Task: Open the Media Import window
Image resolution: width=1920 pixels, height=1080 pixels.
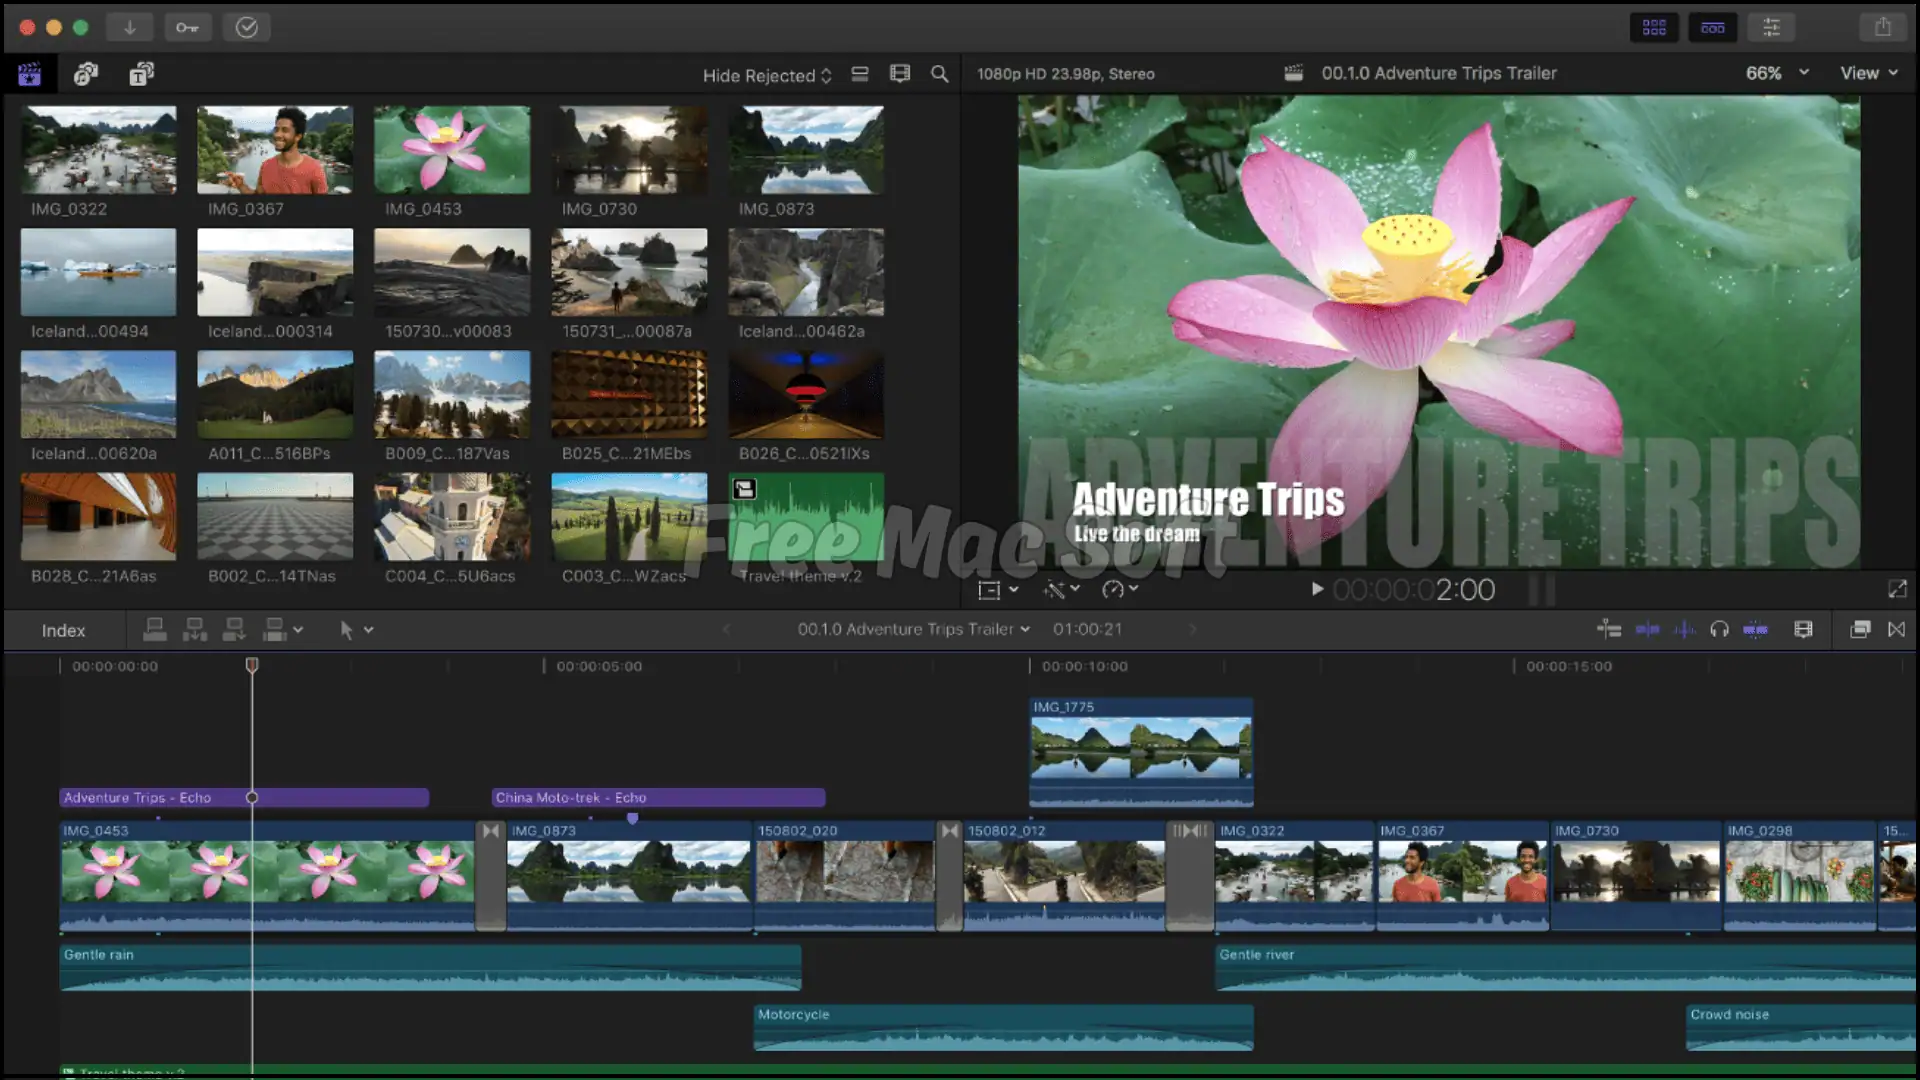Action: (130, 27)
